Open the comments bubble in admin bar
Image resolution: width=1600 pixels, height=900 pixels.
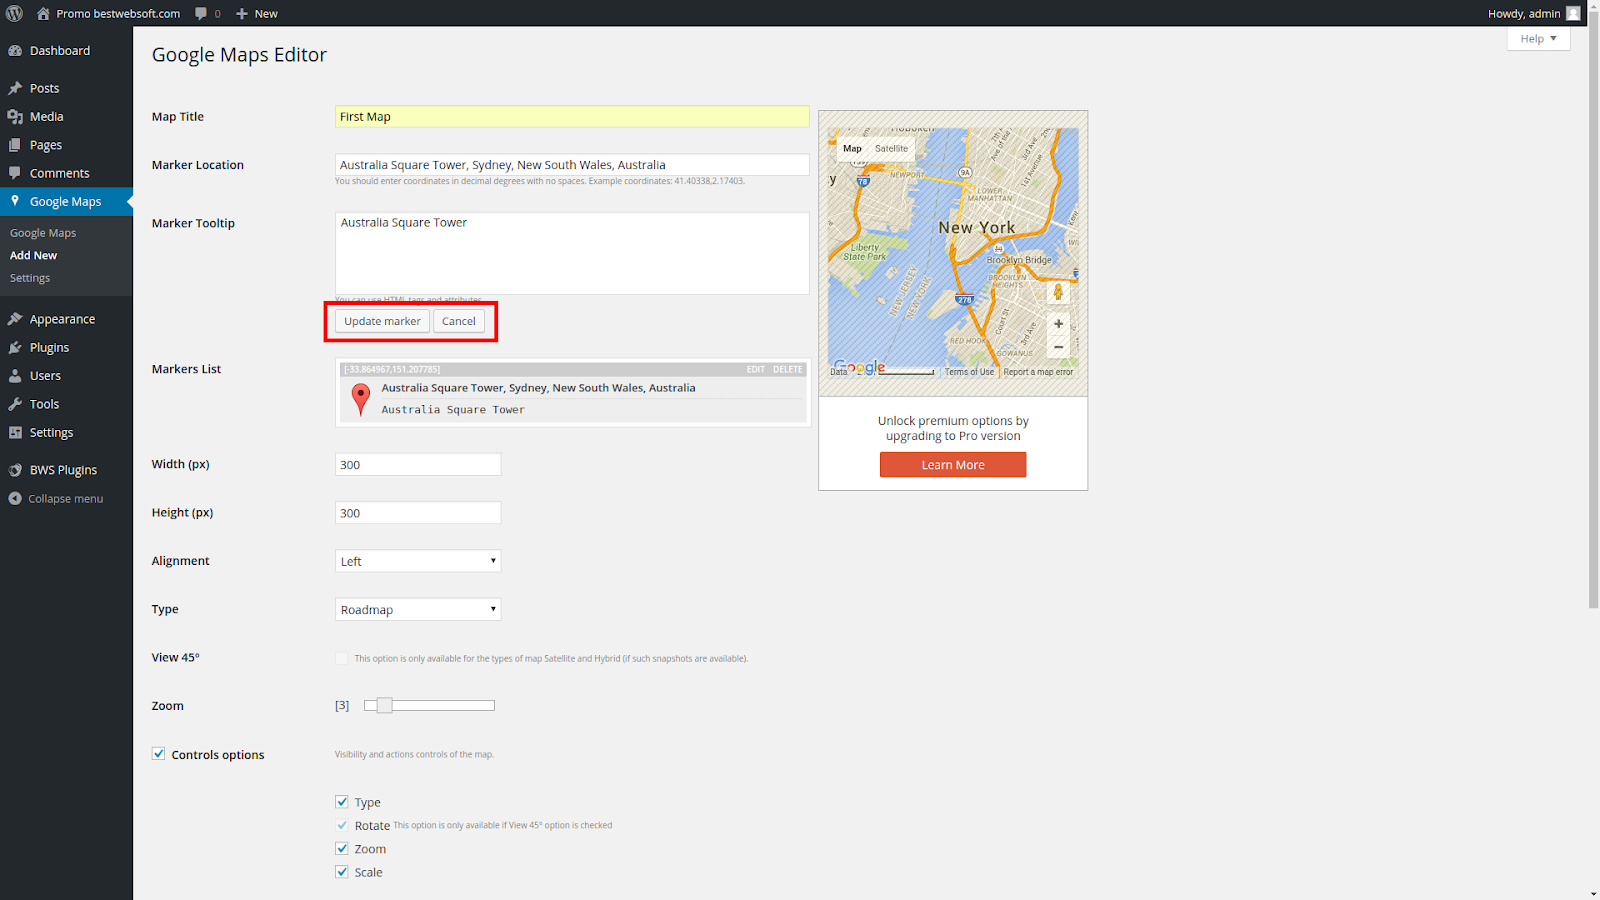(201, 13)
